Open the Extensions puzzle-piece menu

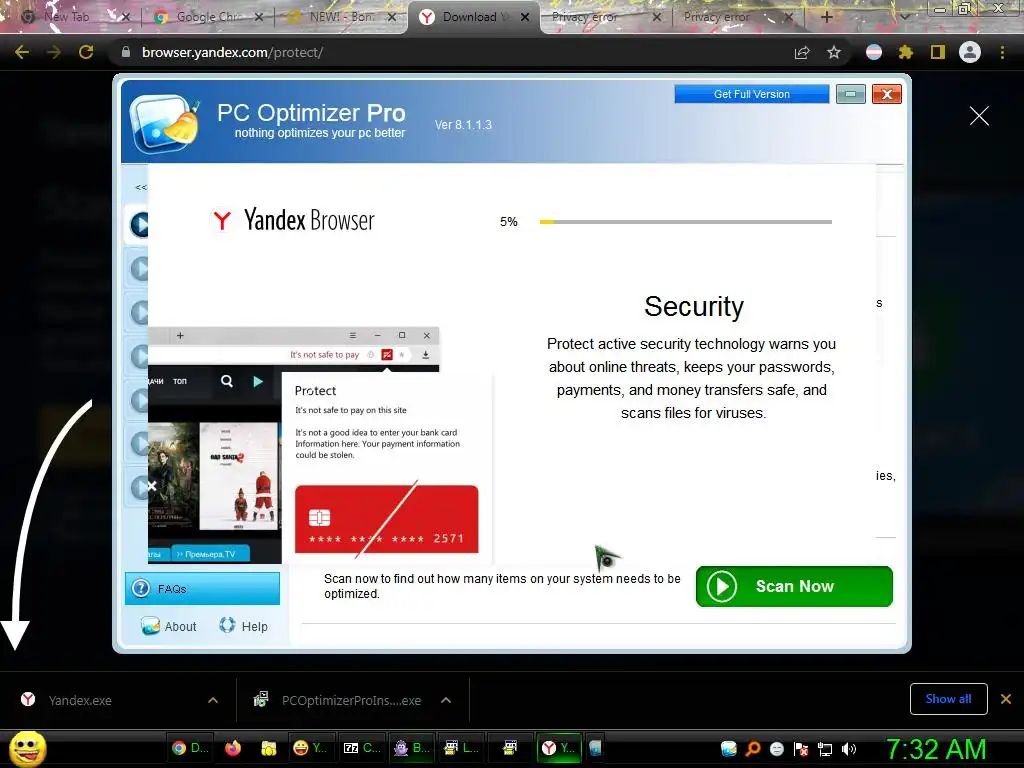(x=905, y=52)
